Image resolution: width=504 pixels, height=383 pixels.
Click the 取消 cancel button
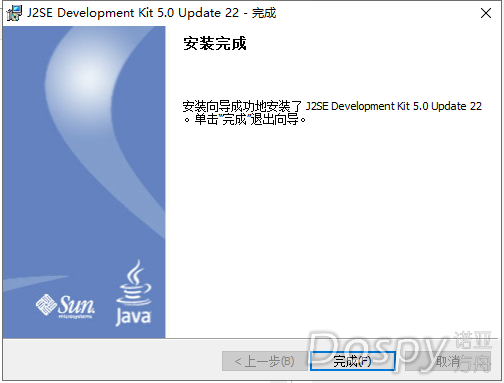448,361
